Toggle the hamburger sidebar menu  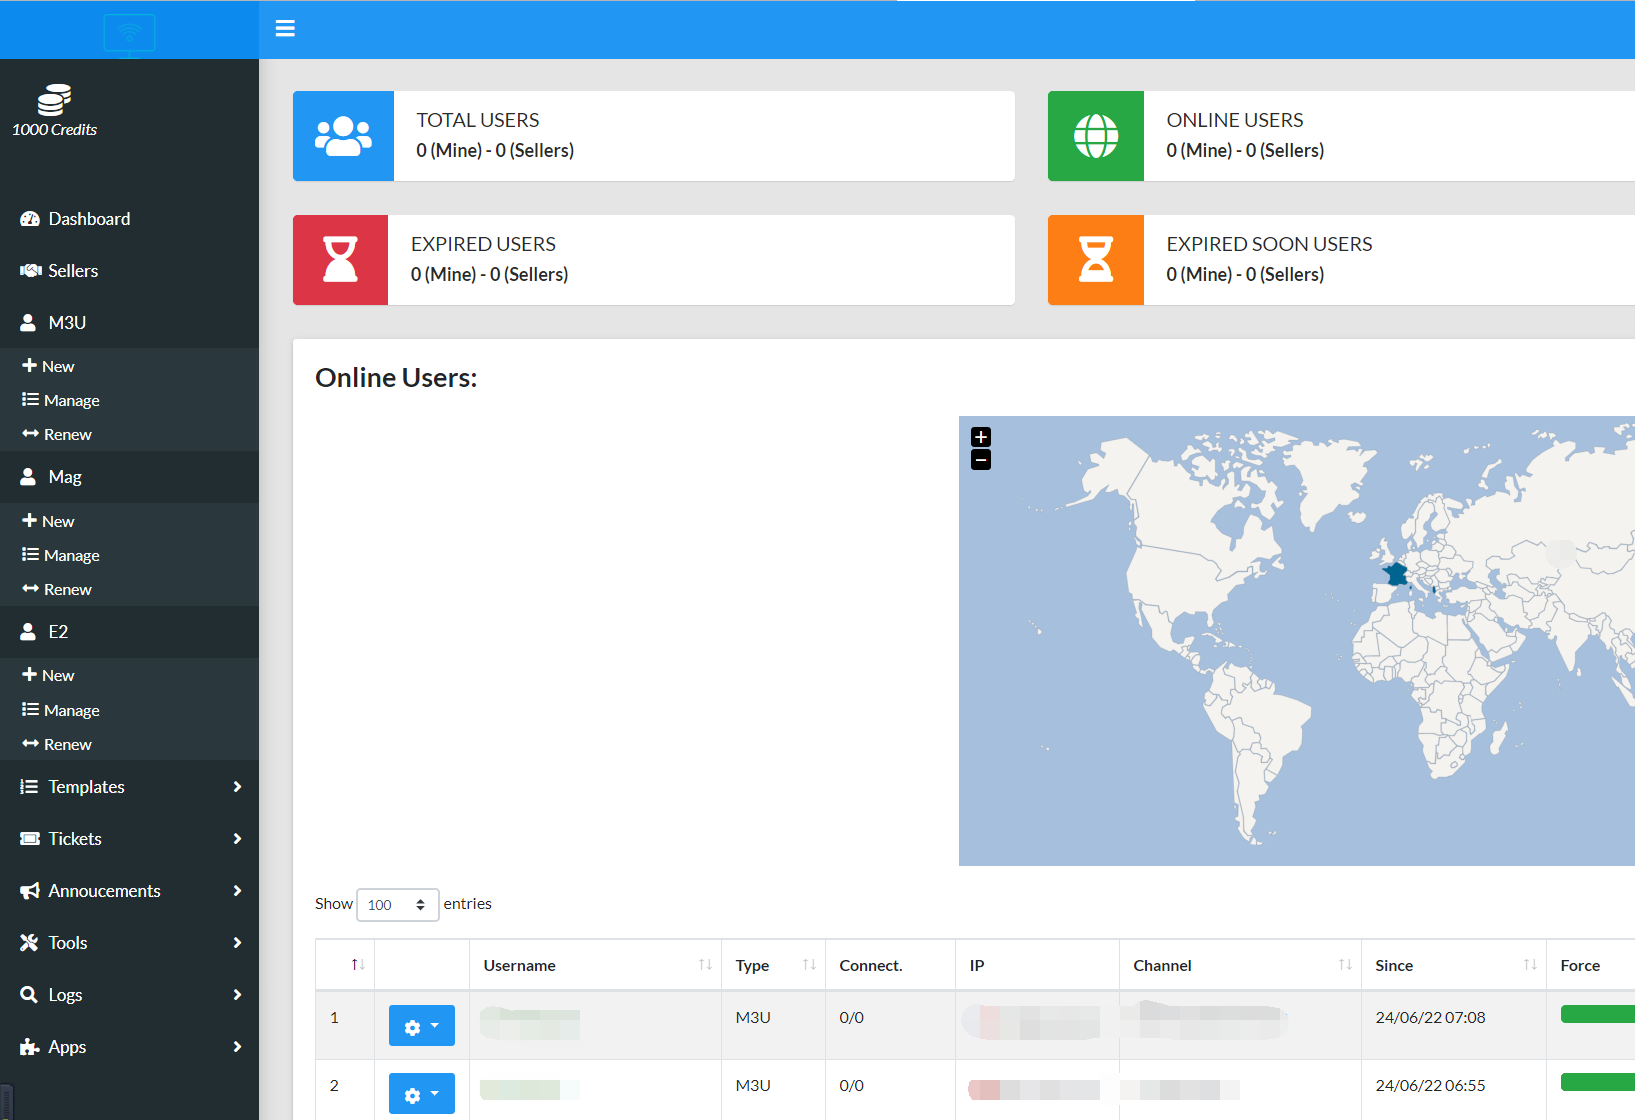[x=285, y=28]
